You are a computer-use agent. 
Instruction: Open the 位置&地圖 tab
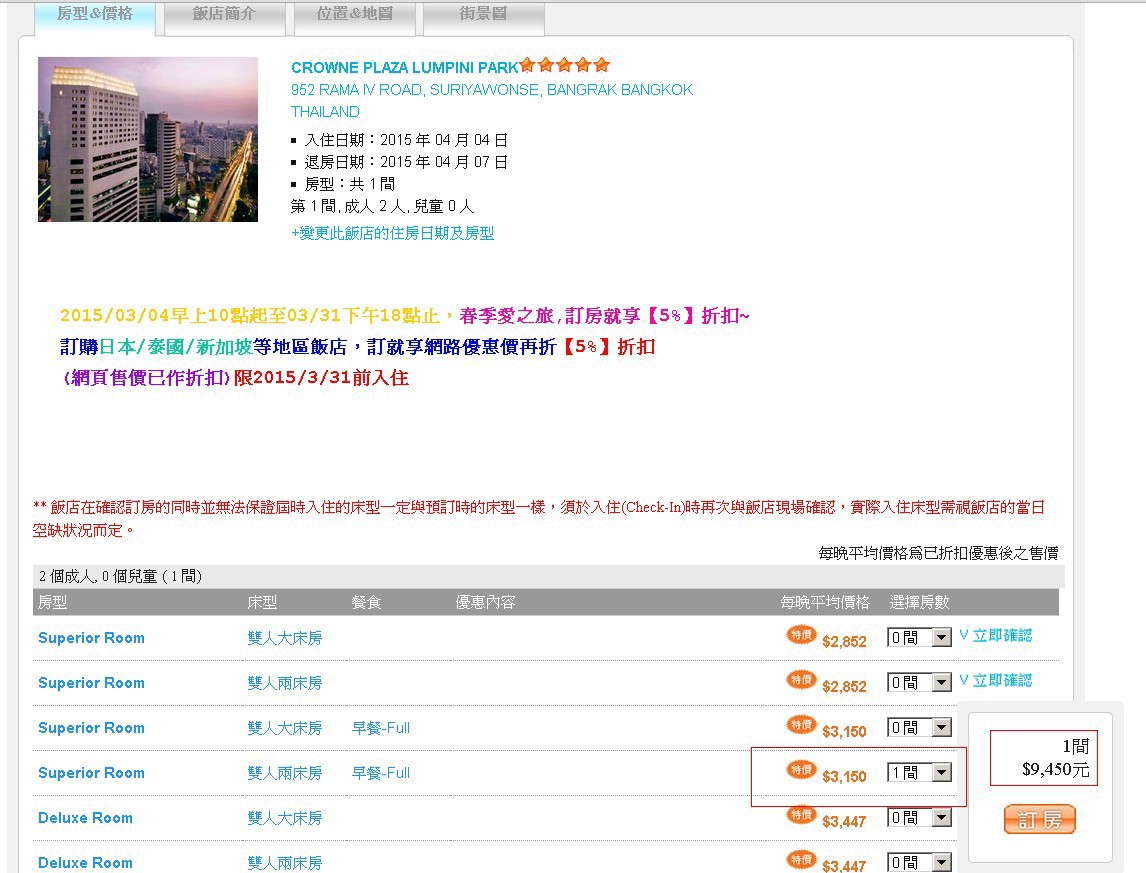(x=354, y=15)
